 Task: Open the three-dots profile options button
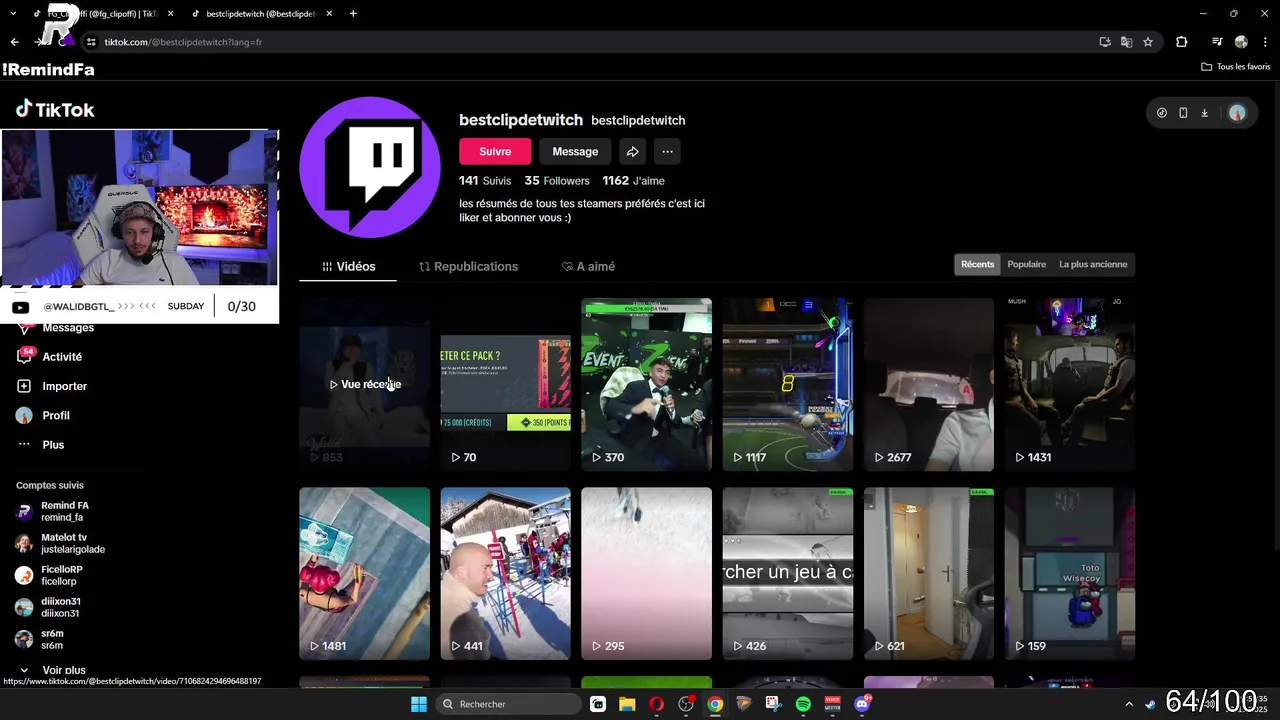[667, 152]
